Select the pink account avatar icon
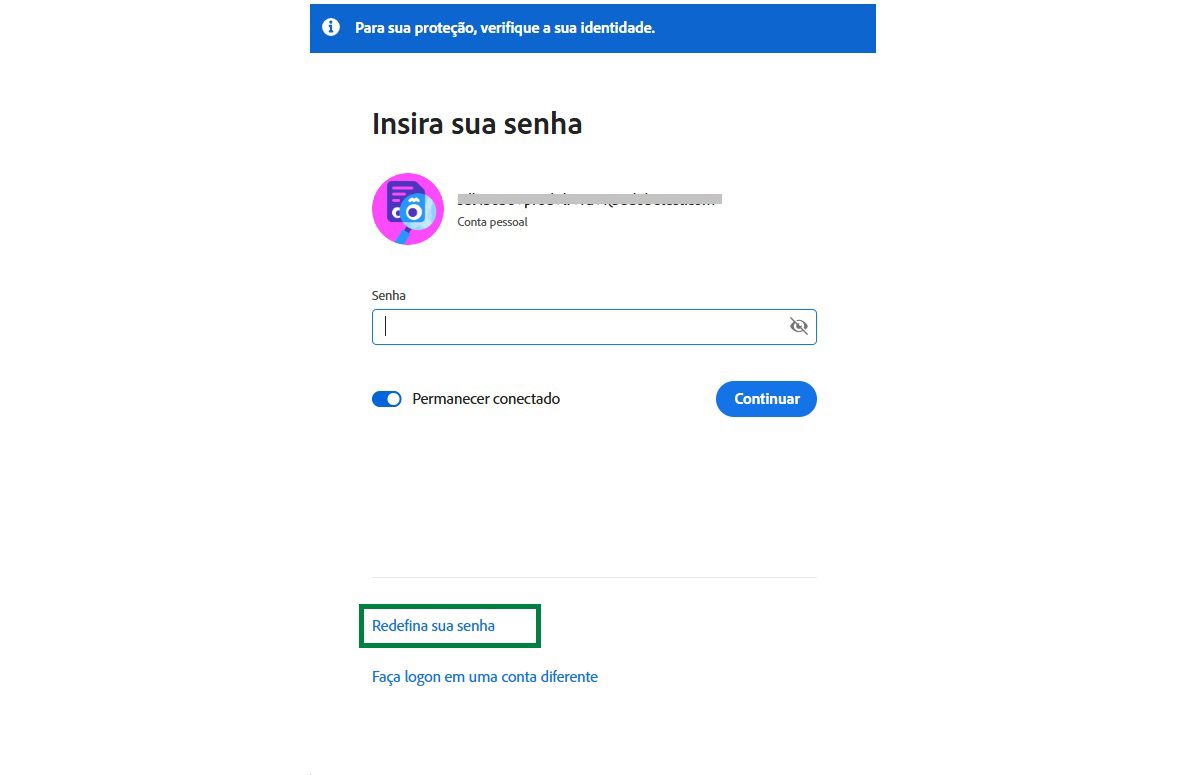Screen dimensions: 1200x775 tap(408, 208)
